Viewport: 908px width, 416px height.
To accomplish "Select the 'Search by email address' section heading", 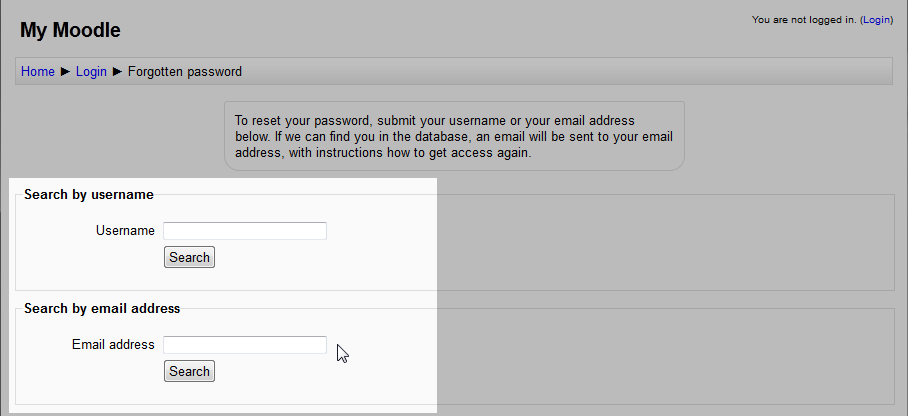I will [x=102, y=308].
